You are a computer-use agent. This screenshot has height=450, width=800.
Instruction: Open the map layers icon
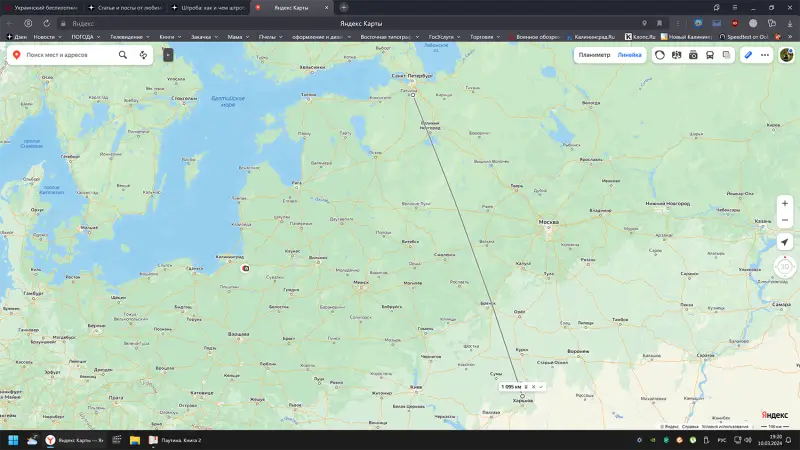(727, 55)
